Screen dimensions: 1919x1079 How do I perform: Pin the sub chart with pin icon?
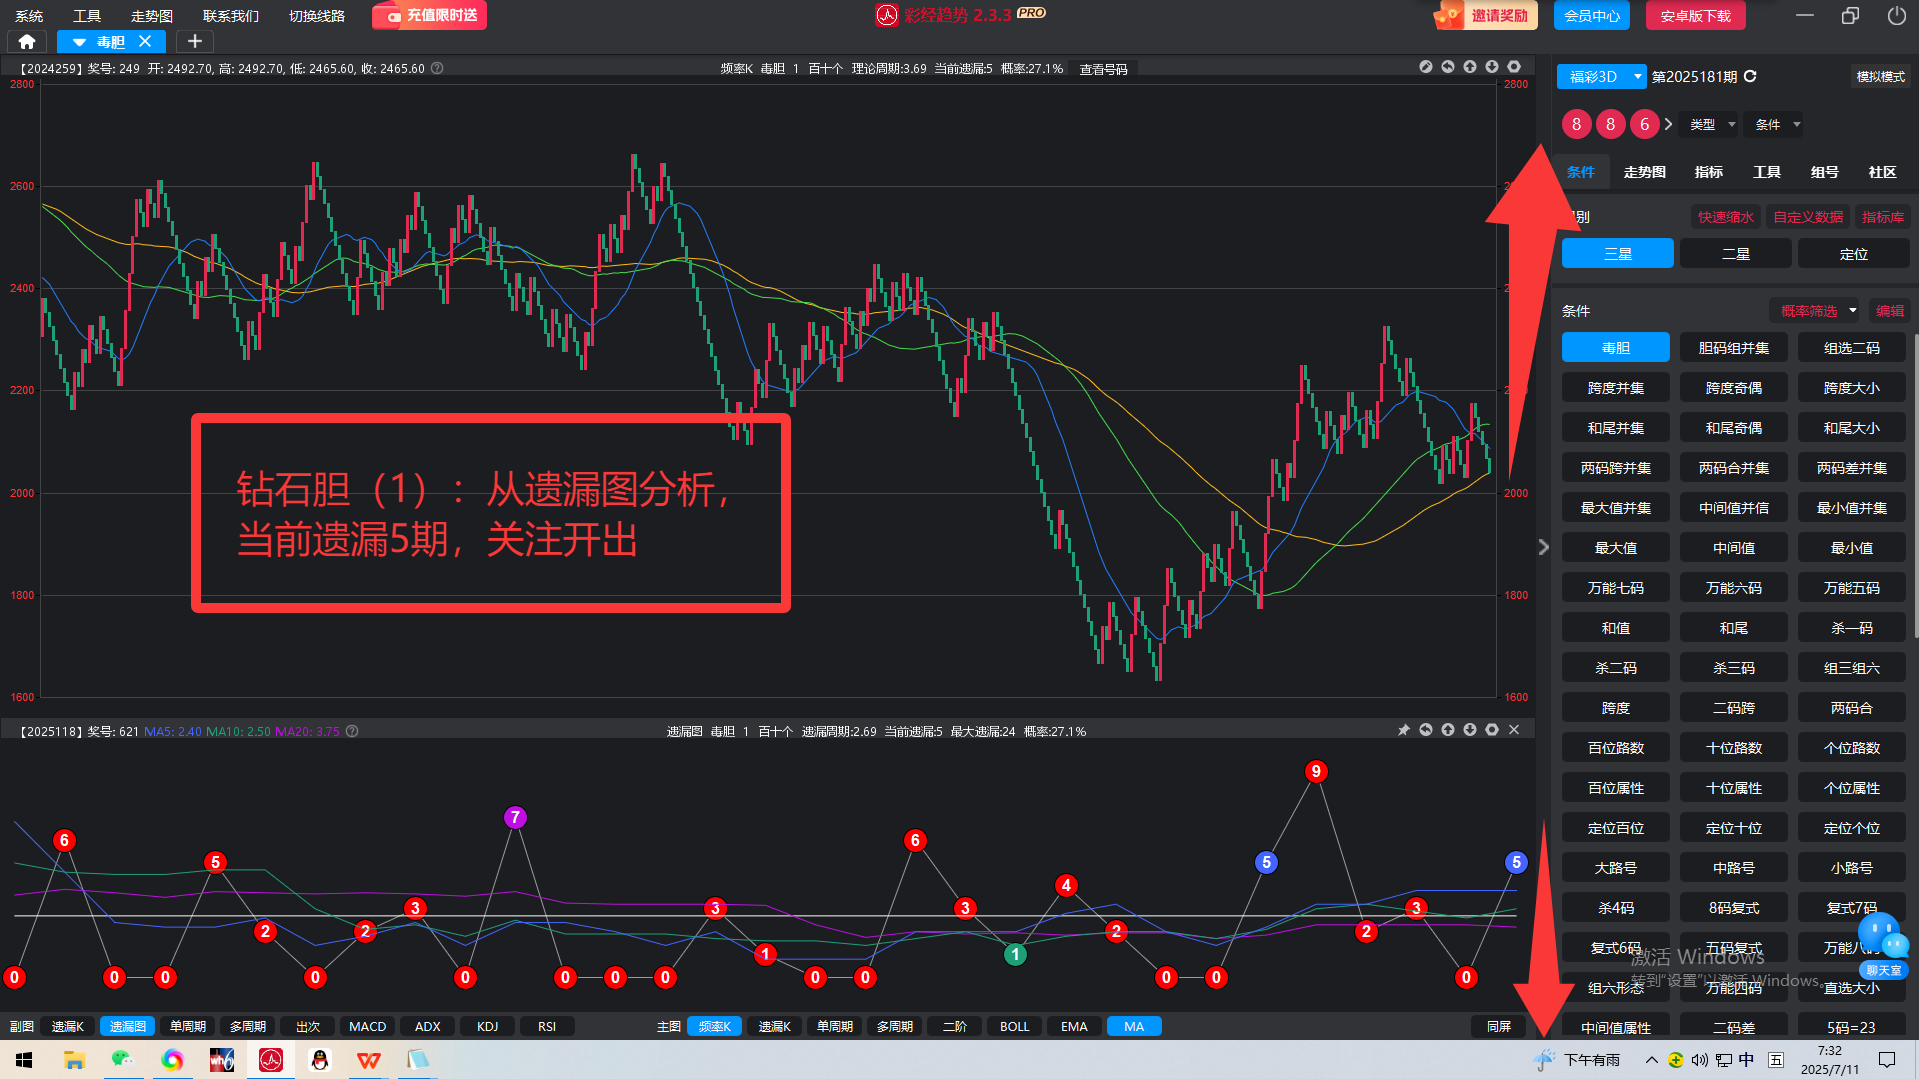coord(1404,730)
